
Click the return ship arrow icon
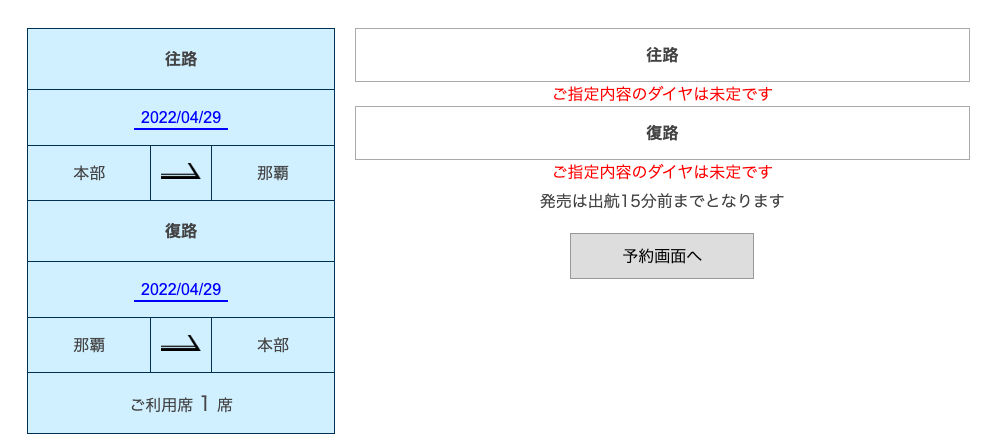click(x=181, y=345)
